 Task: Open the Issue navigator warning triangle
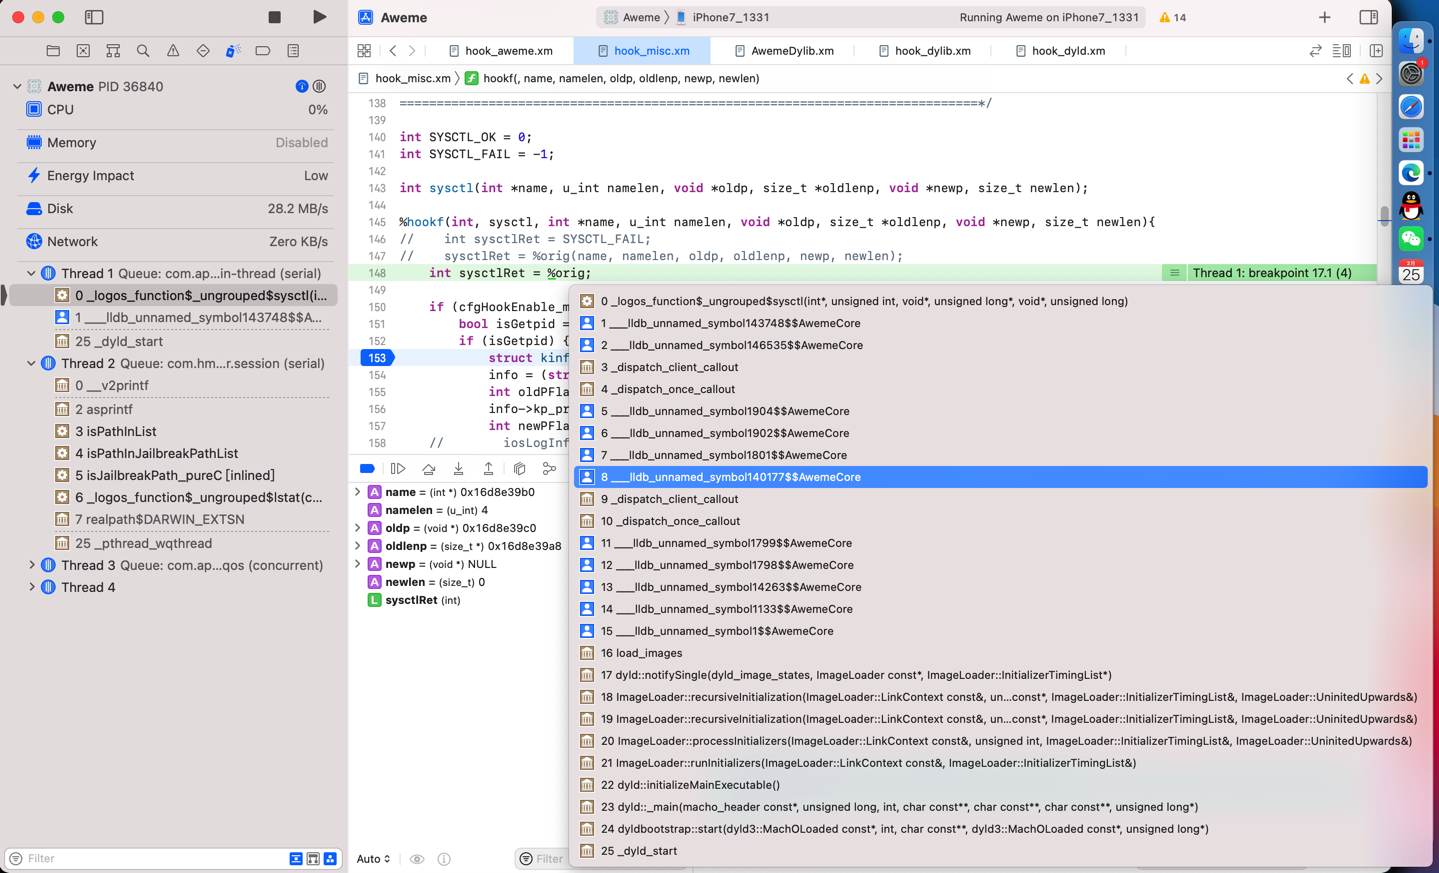(x=173, y=50)
